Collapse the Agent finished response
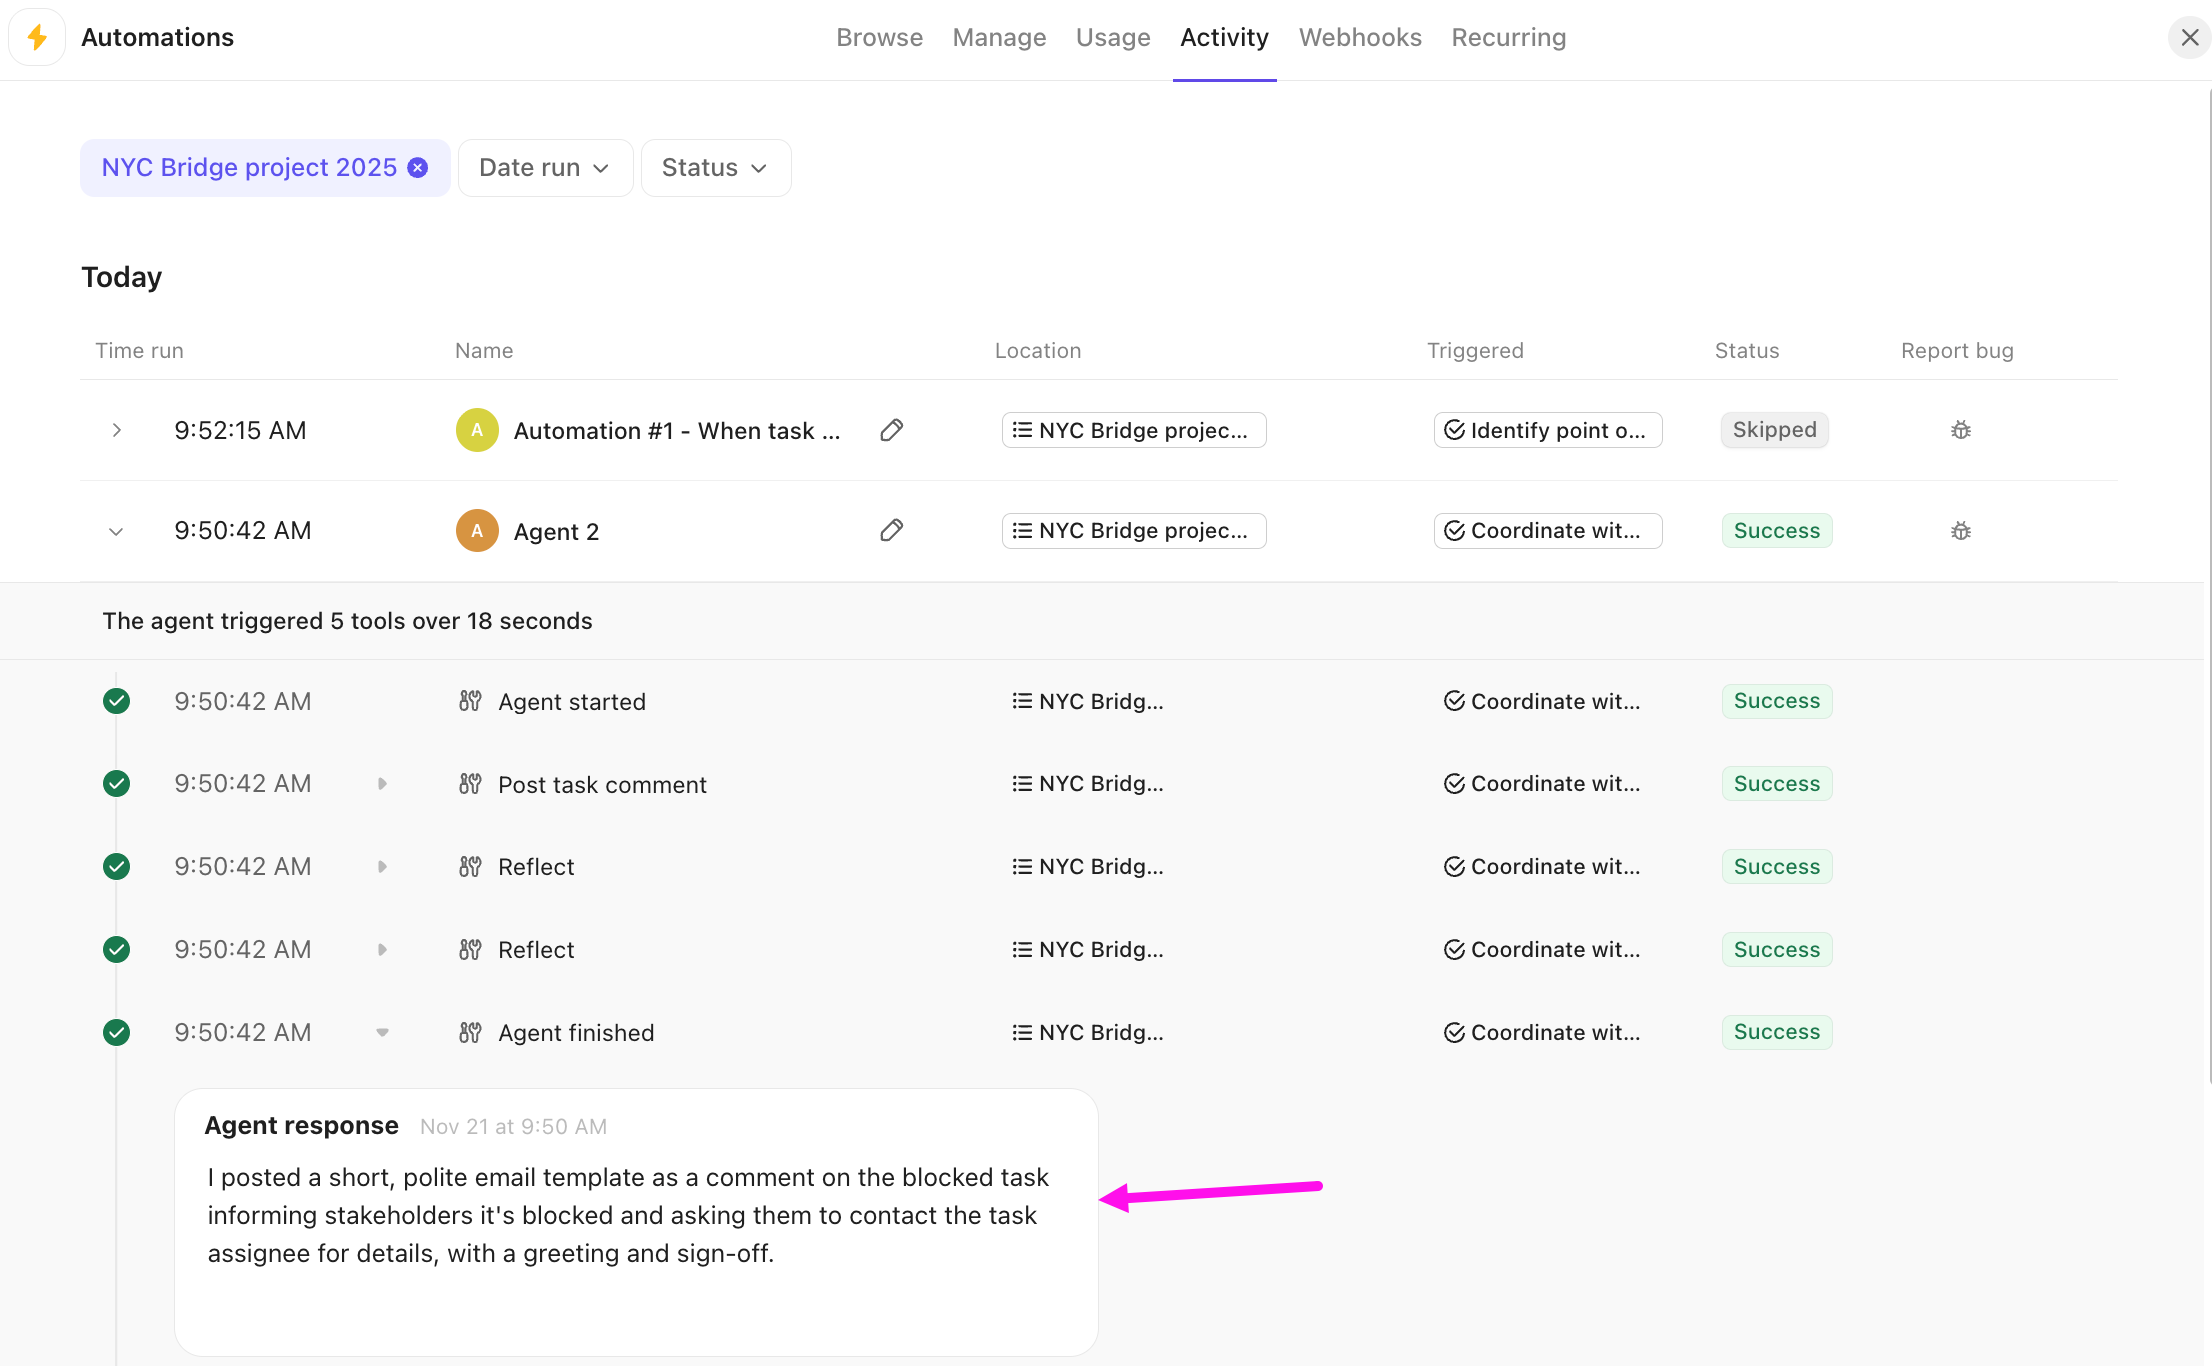Viewport: 2212px width, 1366px height. click(x=383, y=1032)
